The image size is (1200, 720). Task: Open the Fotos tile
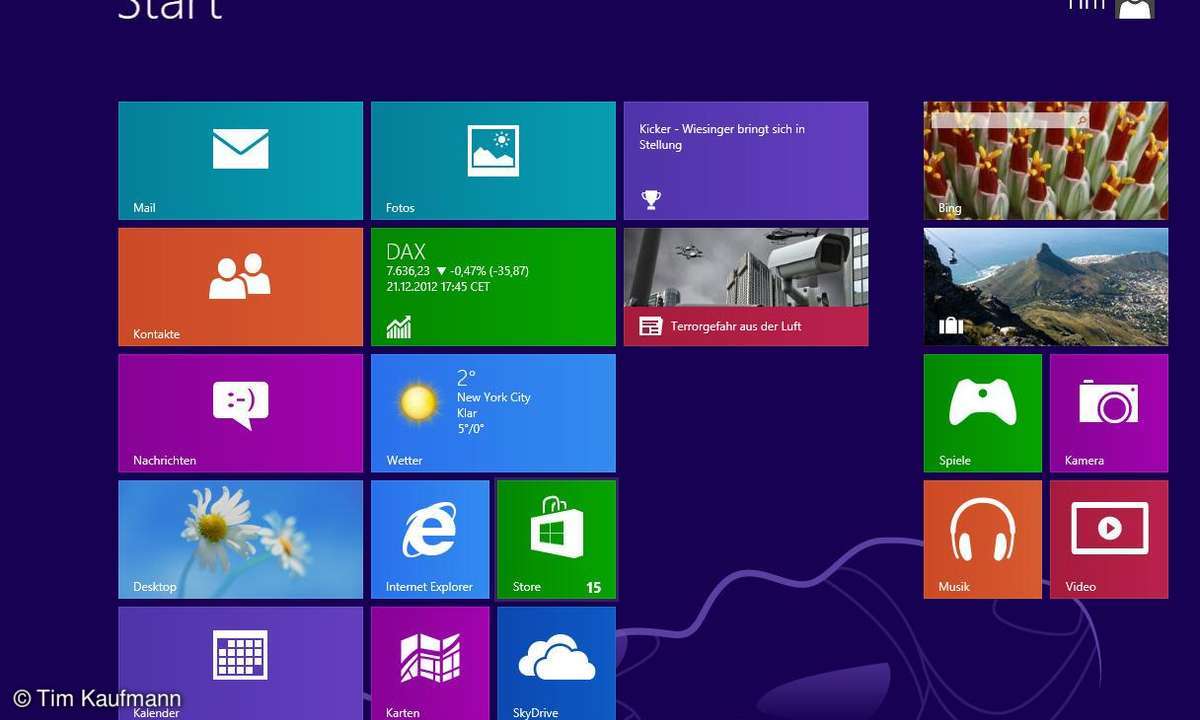(x=493, y=161)
